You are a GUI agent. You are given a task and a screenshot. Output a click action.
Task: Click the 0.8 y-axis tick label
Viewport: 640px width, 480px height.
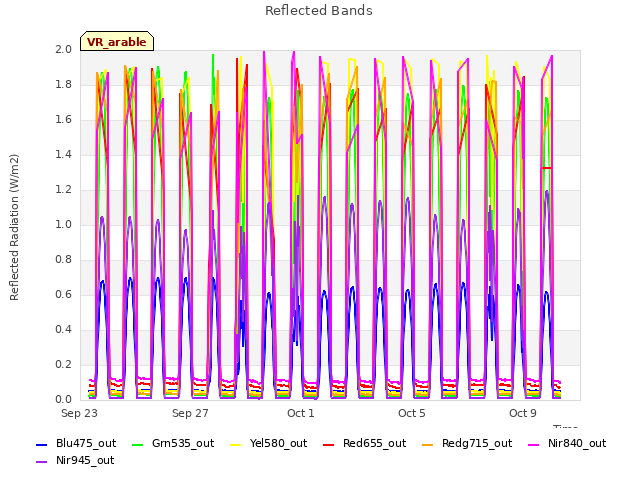click(x=63, y=260)
